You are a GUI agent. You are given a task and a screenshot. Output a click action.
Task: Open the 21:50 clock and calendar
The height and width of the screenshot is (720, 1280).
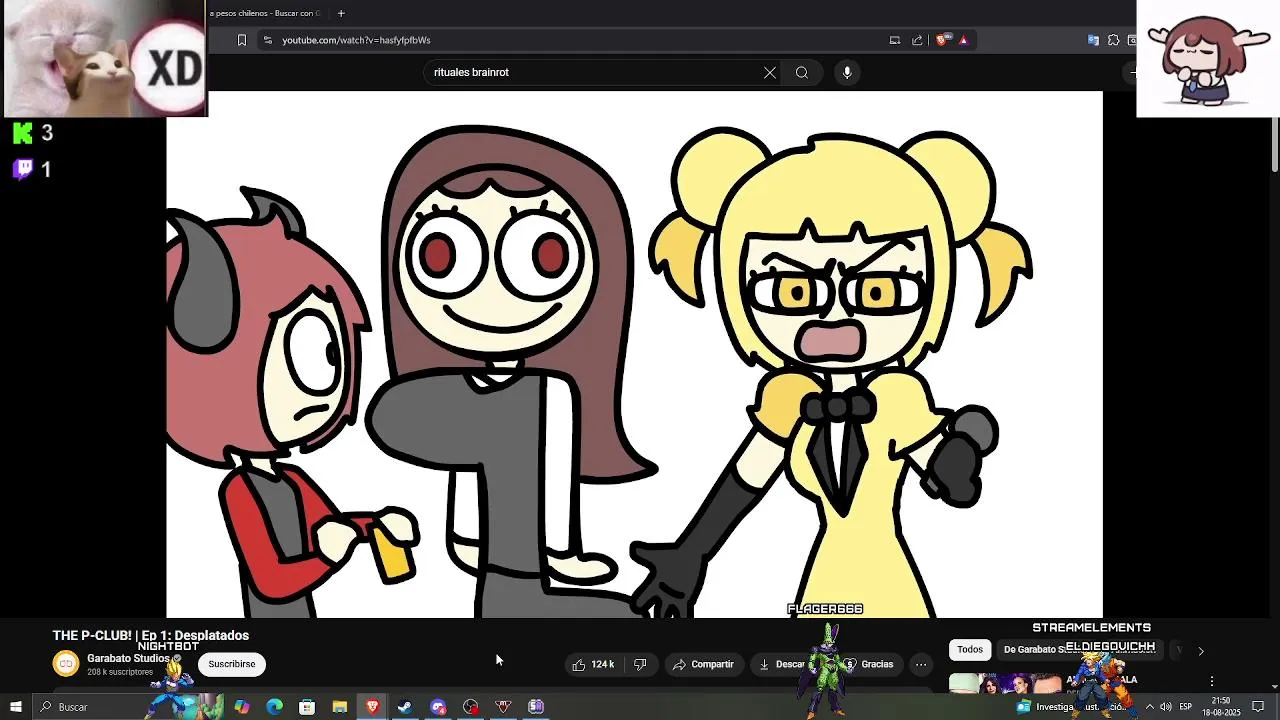tap(1220, 707)
